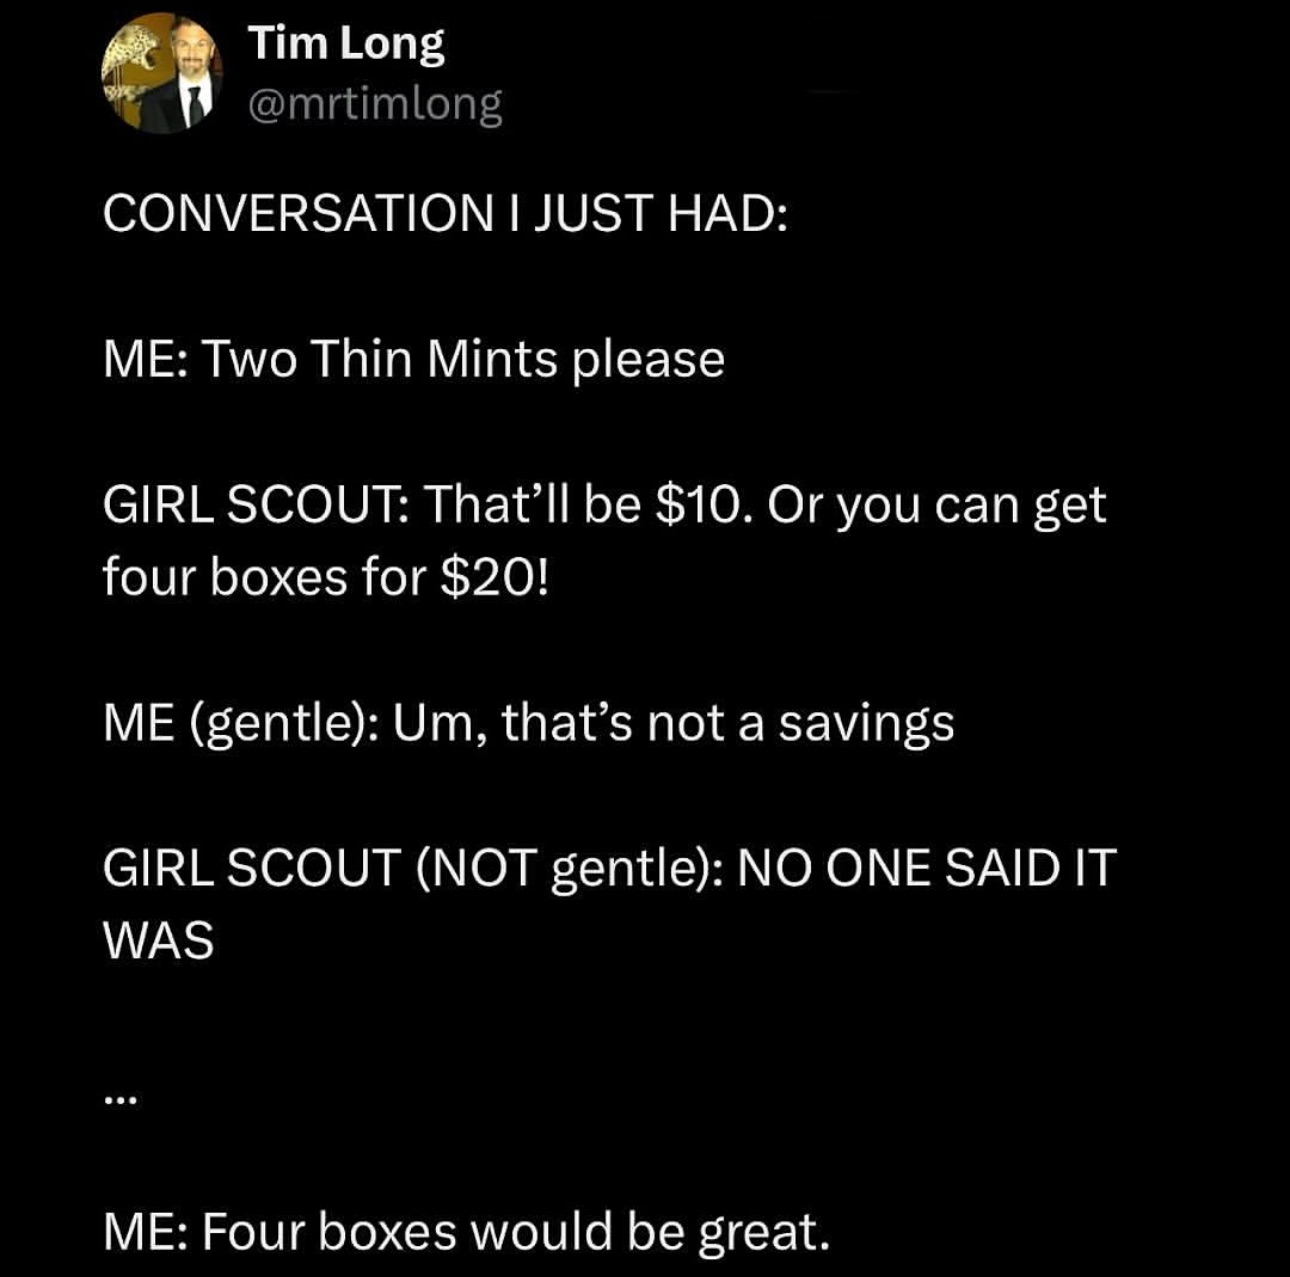Viewport: 1290px width, 1277px height.
Task: Select the word please after Thin Mints
Action: [647, 361]
